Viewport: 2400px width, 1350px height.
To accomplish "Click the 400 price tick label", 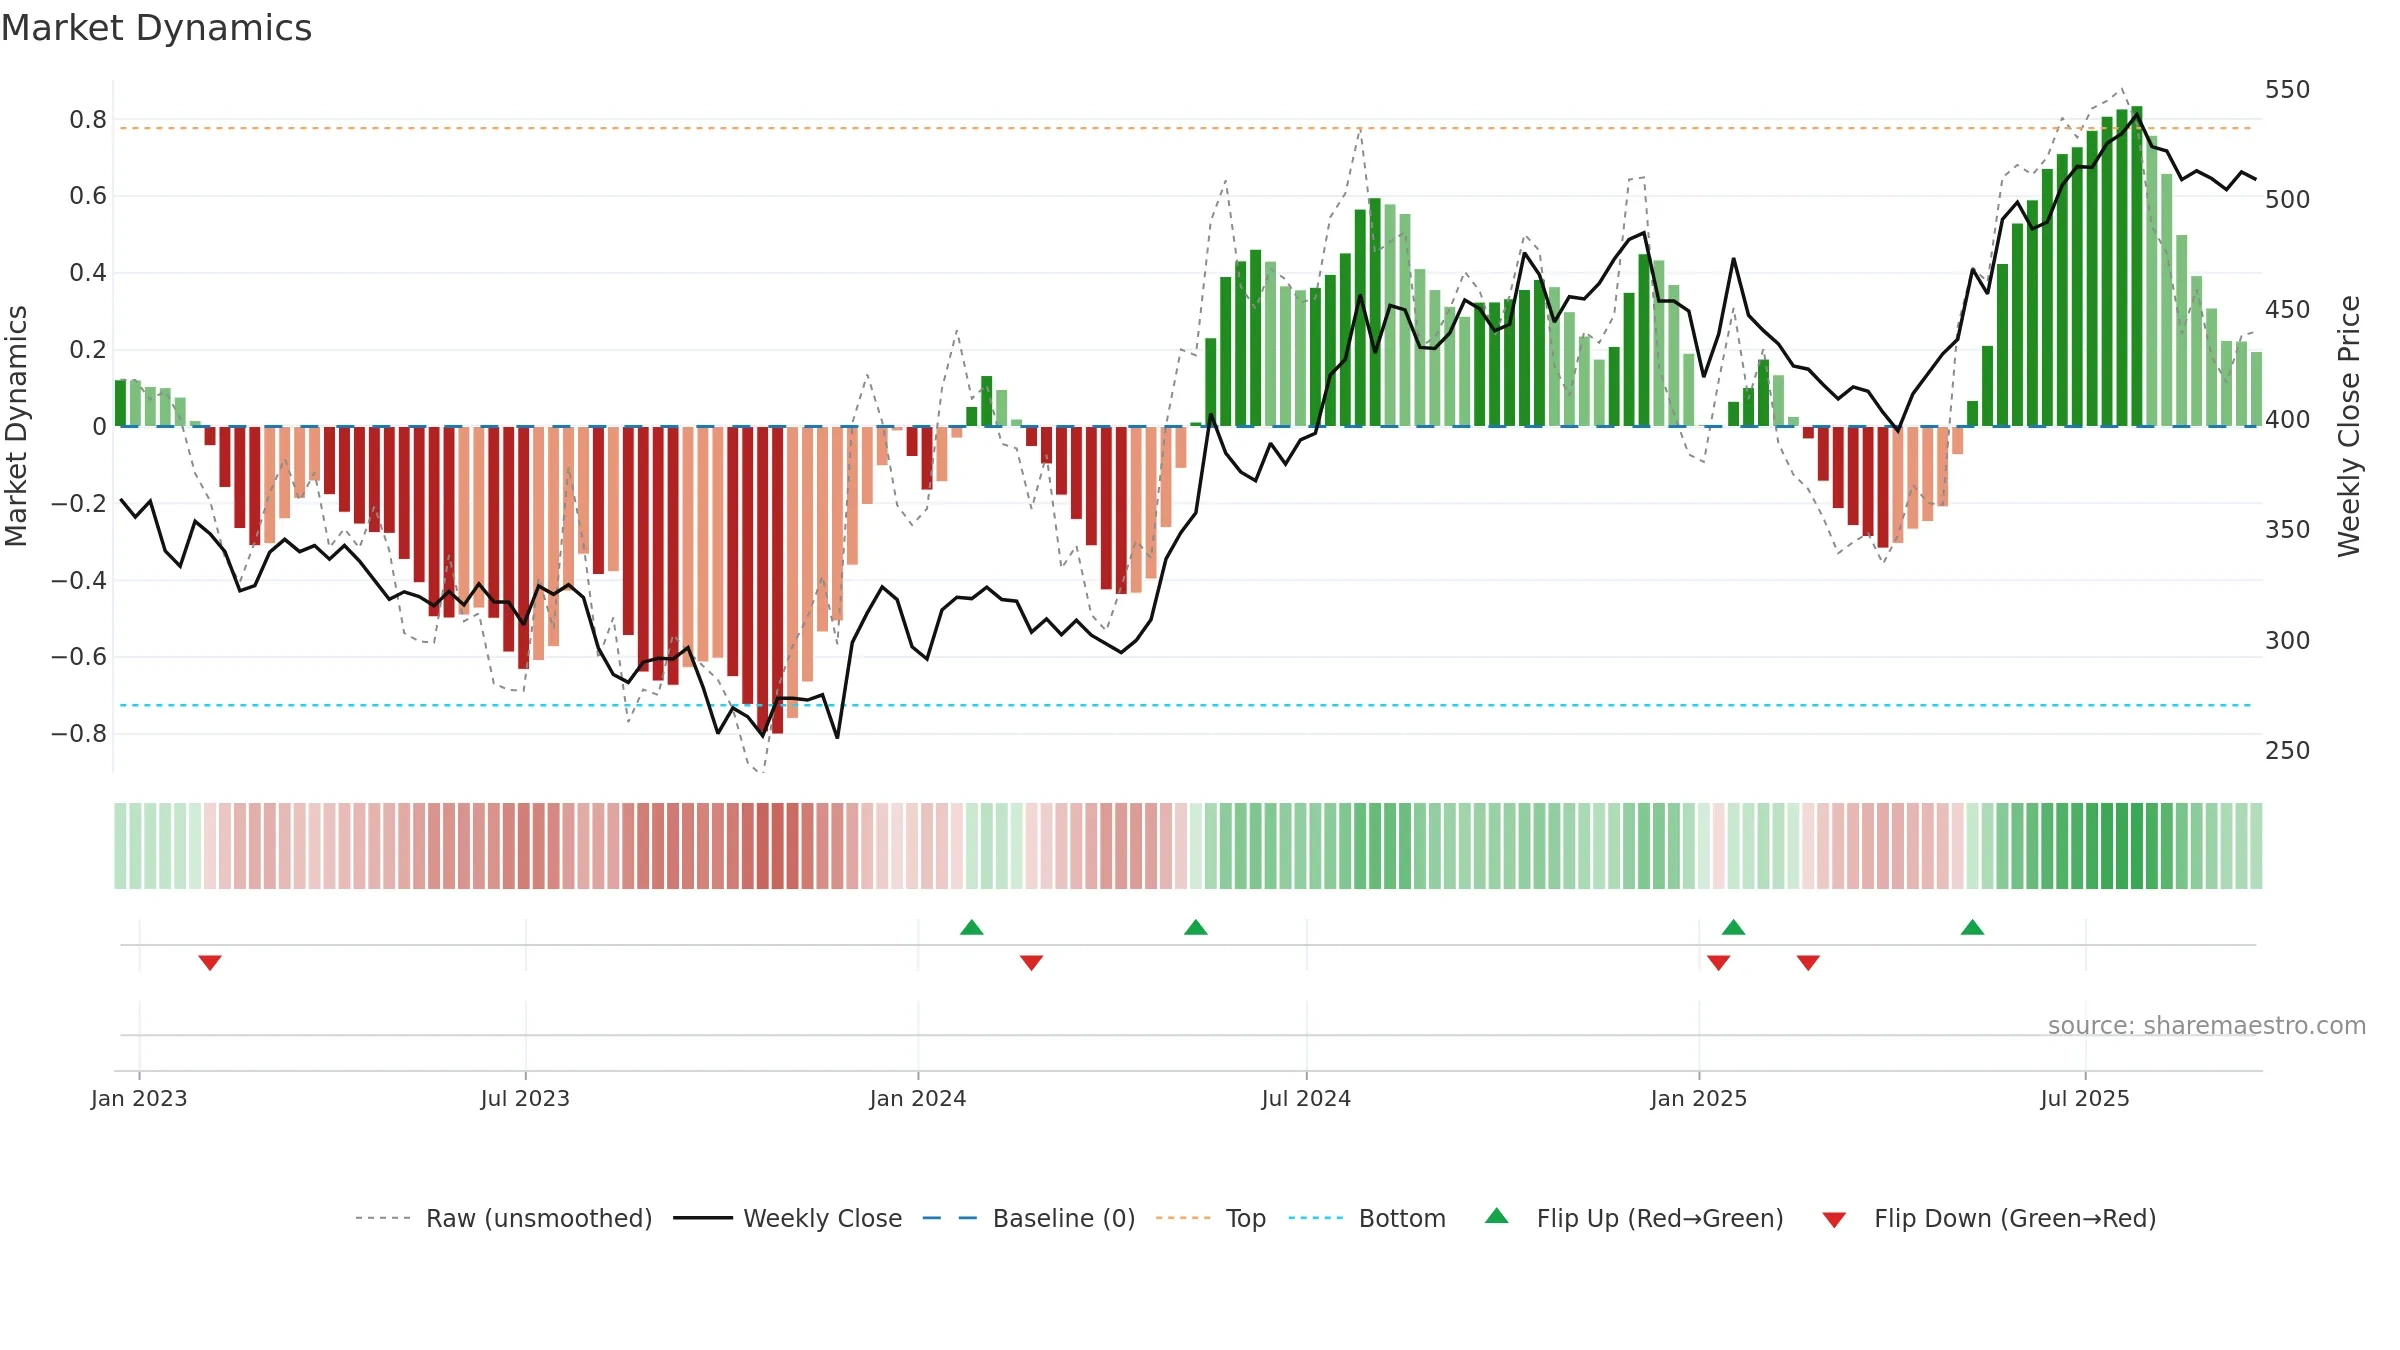I will coord(2288,420).
